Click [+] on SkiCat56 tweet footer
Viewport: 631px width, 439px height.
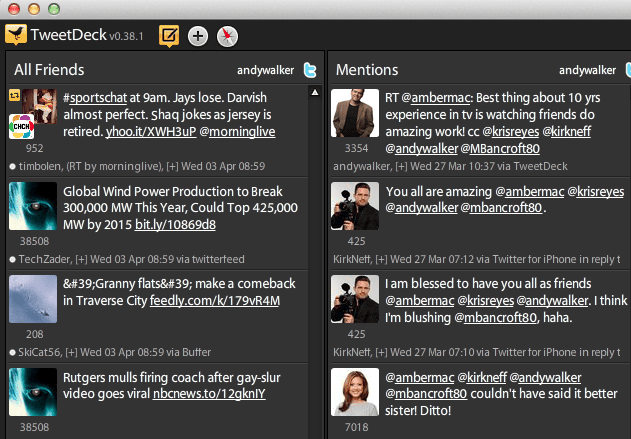(x=71, y=352)
